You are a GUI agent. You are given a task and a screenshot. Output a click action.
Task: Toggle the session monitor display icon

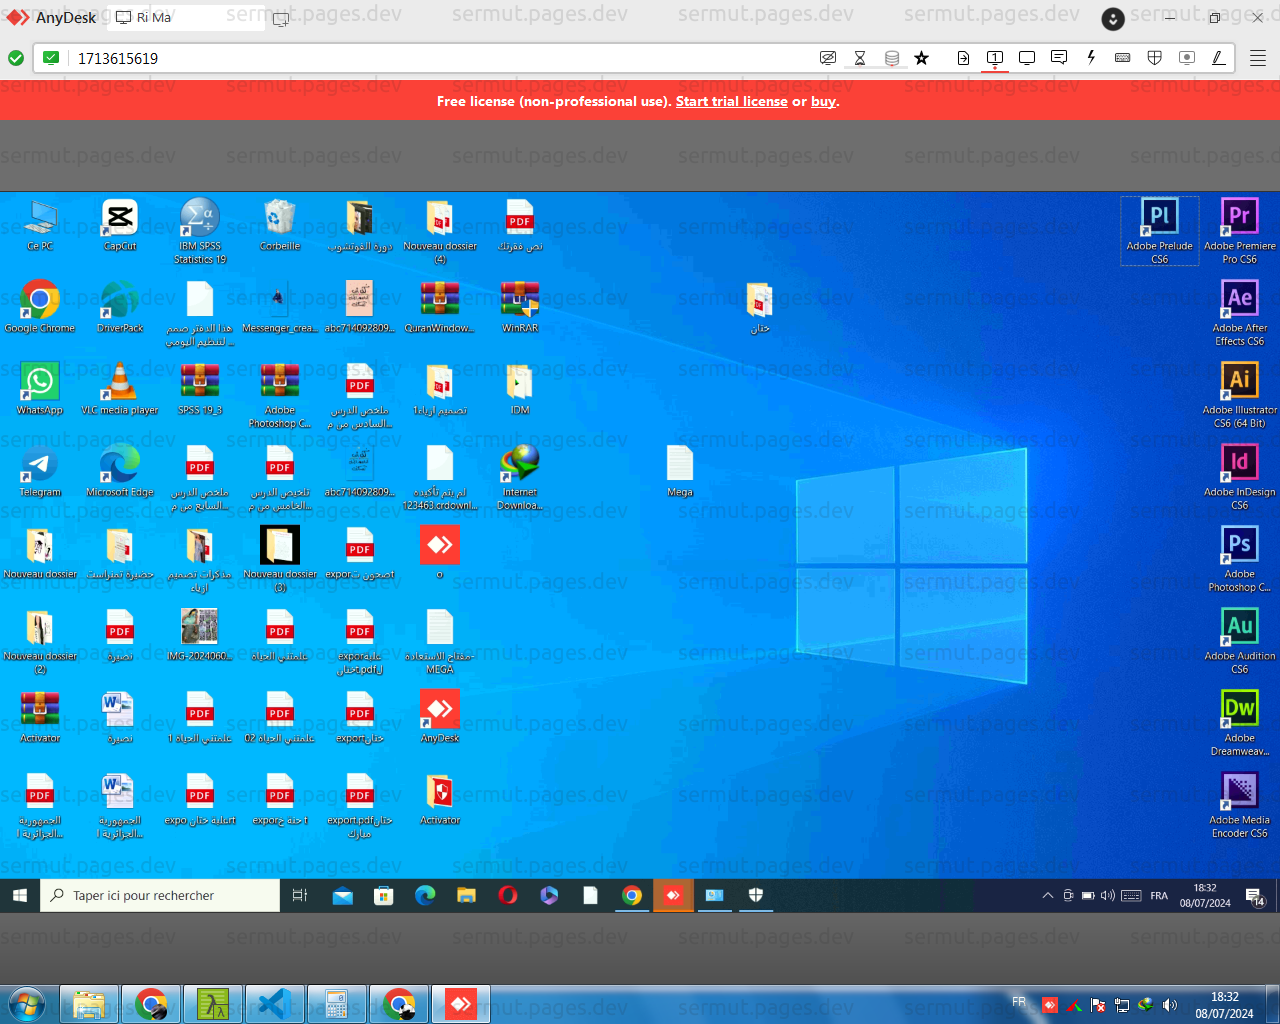[1026, 58]
